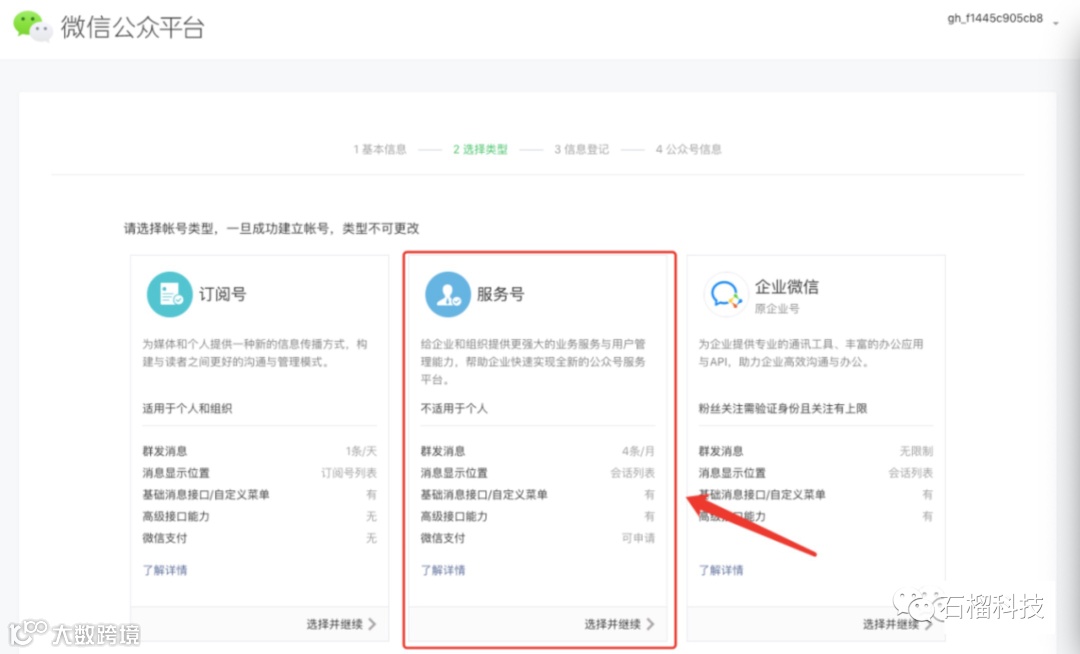Image resolution: width=1080 pixels, height=654 pixels.
Task: Click the chevron arrow on 服务号 选择并继续
Action: pyautogui.click(x=650, y=624)
